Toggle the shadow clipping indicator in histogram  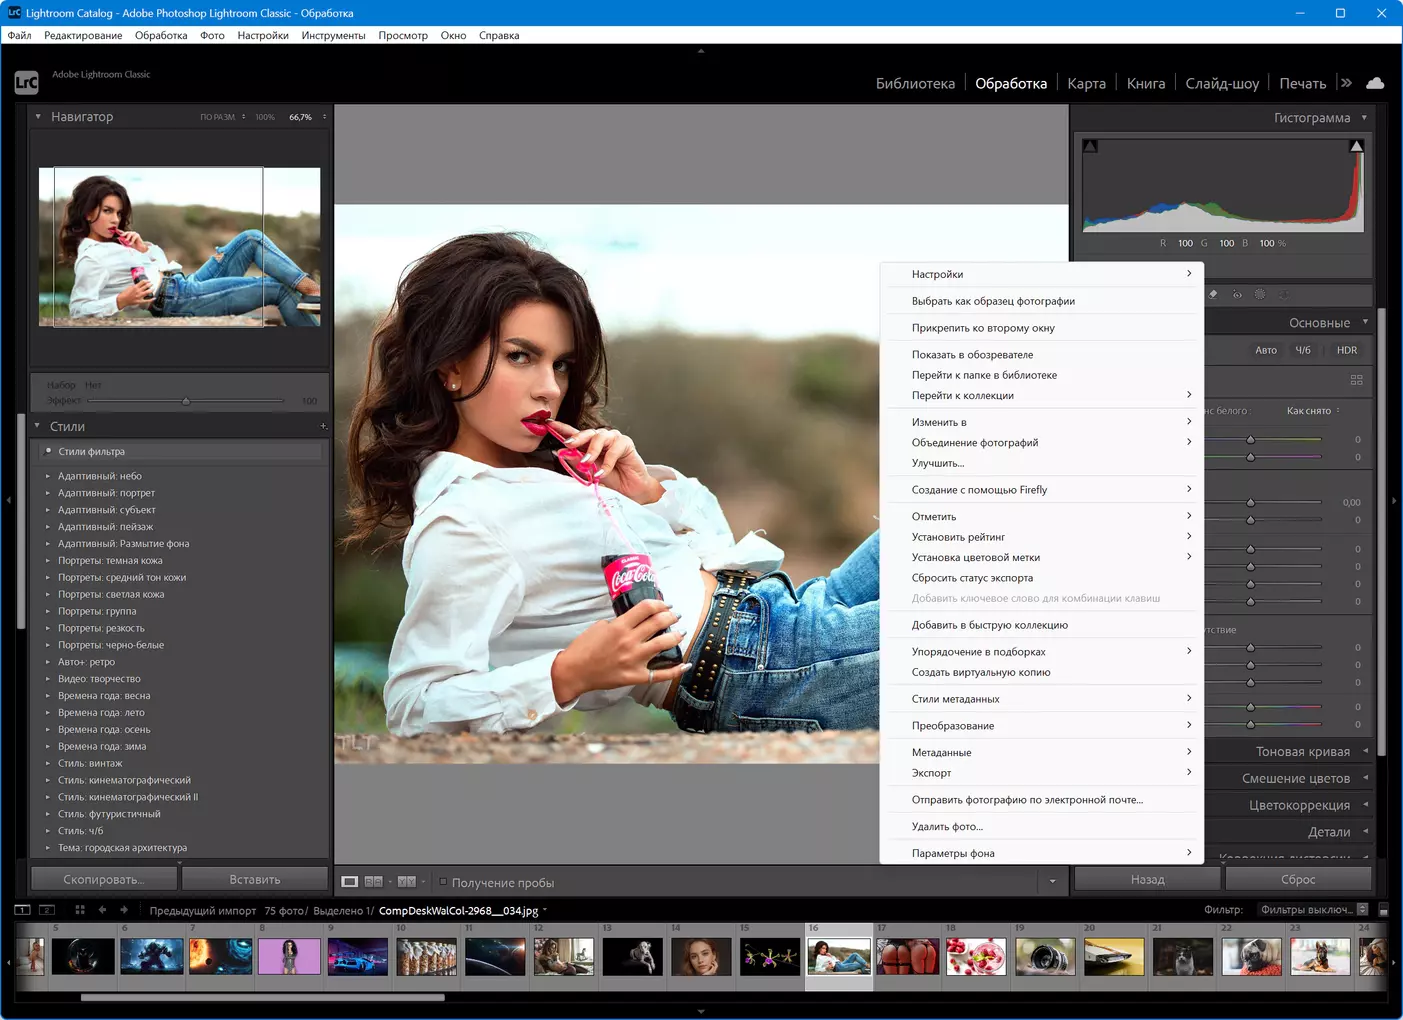click(1090, 147)
